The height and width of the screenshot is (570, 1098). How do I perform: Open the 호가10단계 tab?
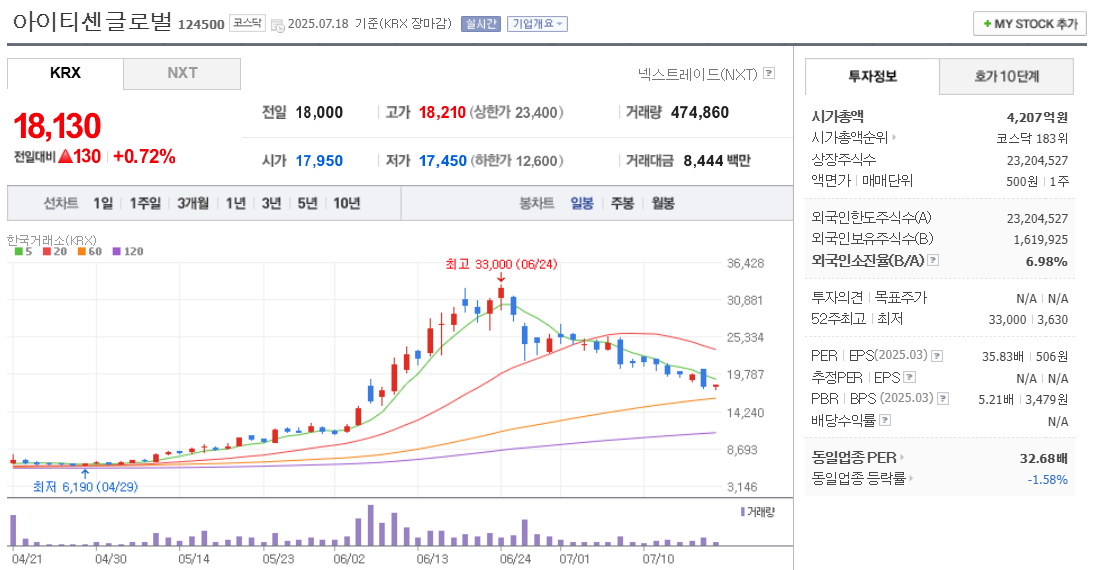pos(1006,76)
